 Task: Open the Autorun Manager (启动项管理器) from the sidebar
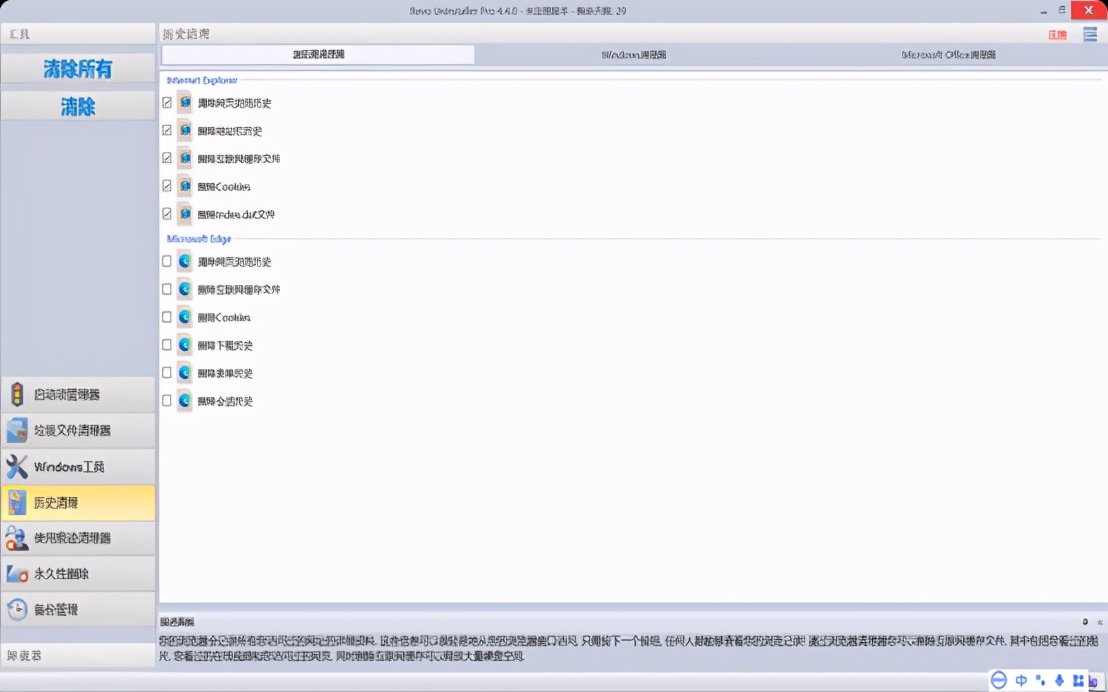[77, 394]
